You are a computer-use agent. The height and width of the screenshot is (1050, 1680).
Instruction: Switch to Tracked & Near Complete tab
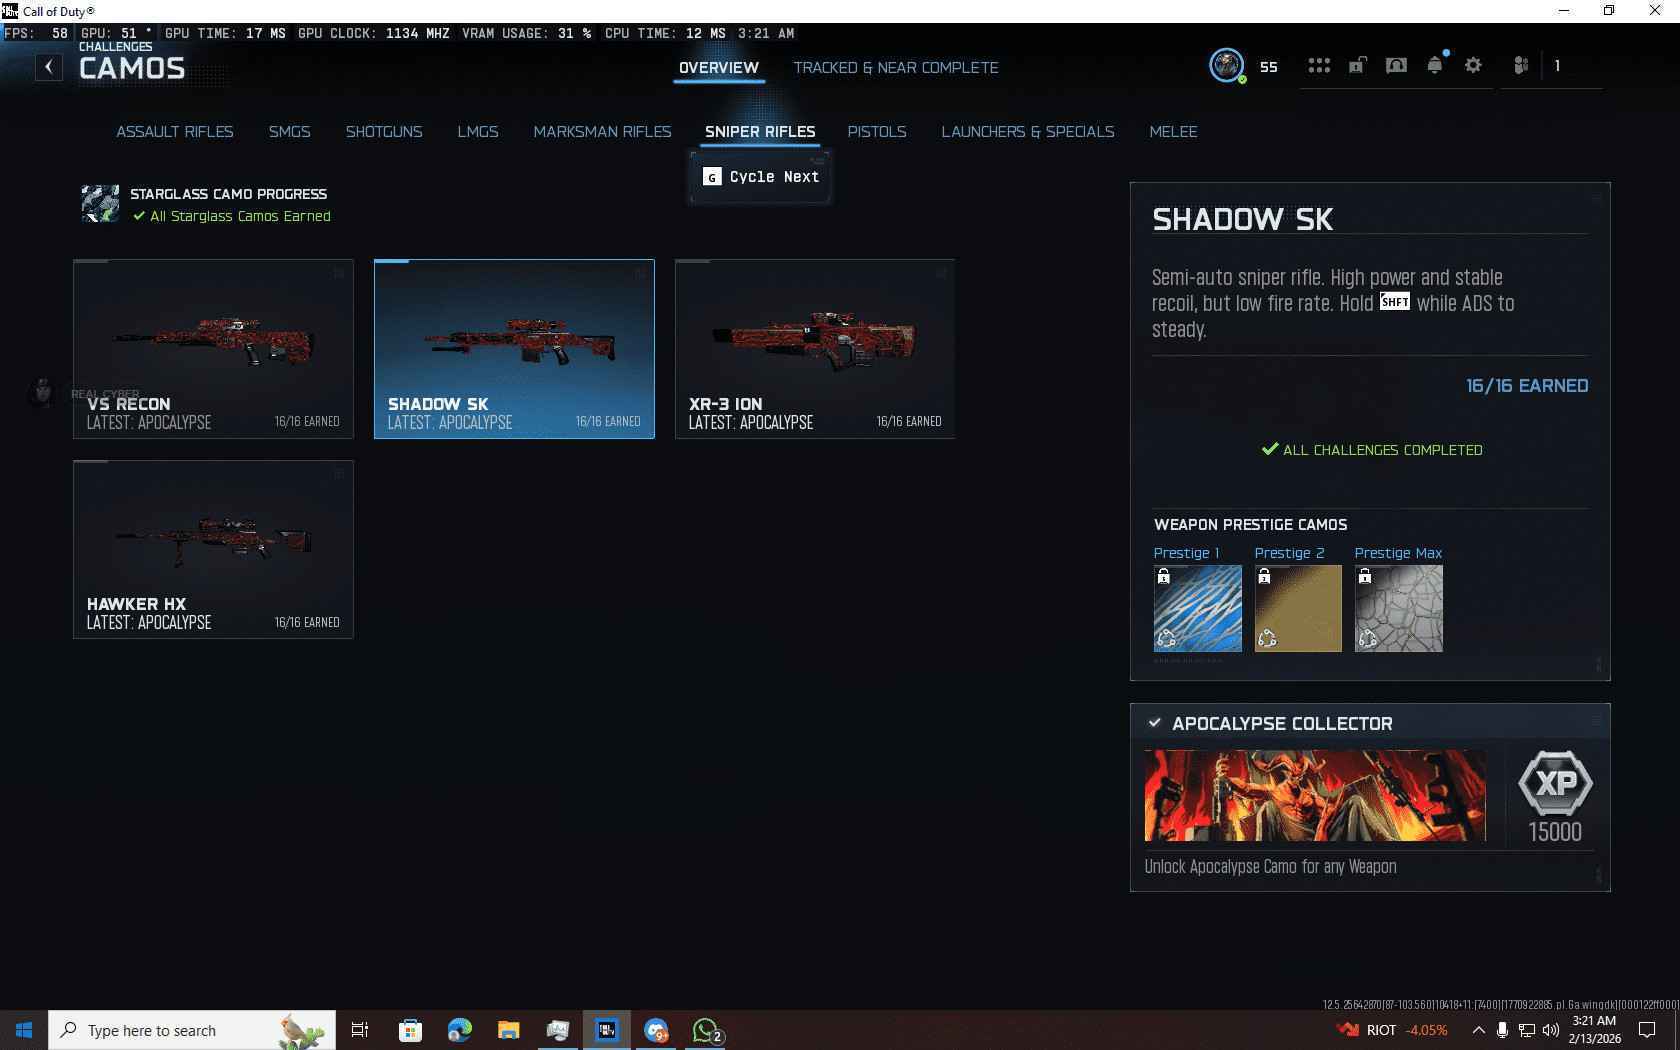click(x=896, y=67)
